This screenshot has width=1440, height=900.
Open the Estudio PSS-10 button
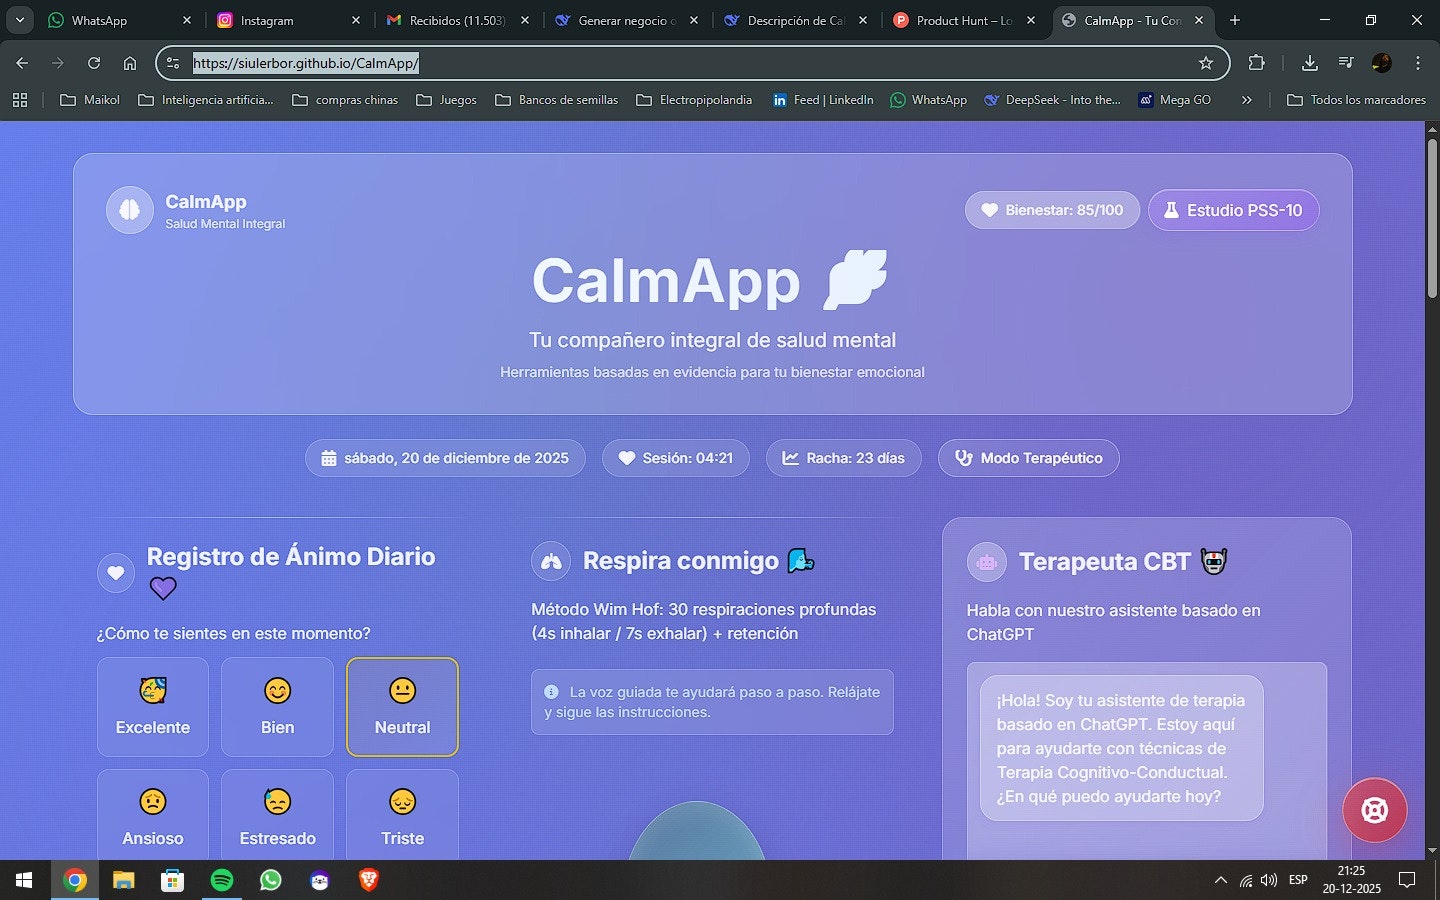[1234, 210]
